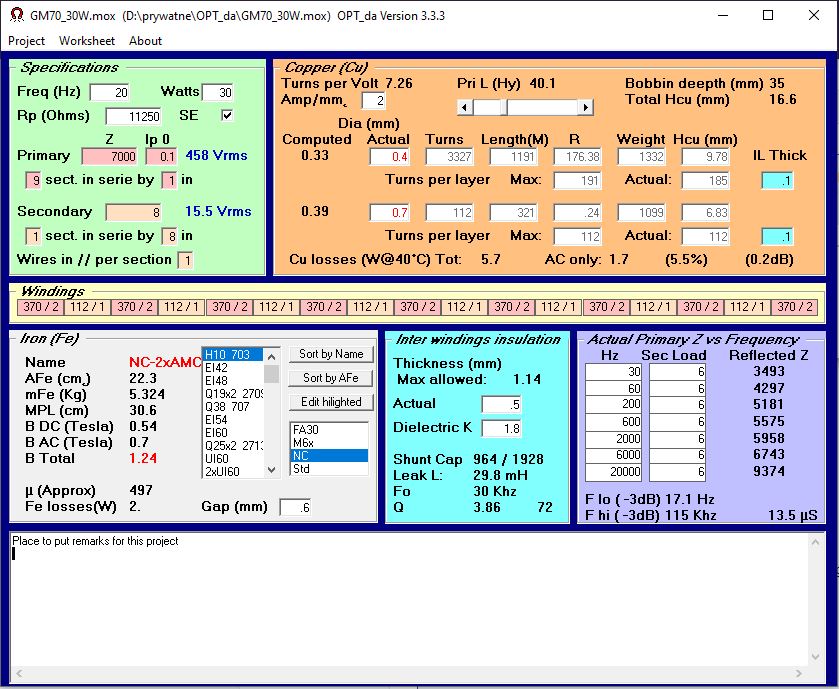Click right arrow of Pri L slider
The width and height of the screenshot is (839, 689).
[x=586, y=108]
